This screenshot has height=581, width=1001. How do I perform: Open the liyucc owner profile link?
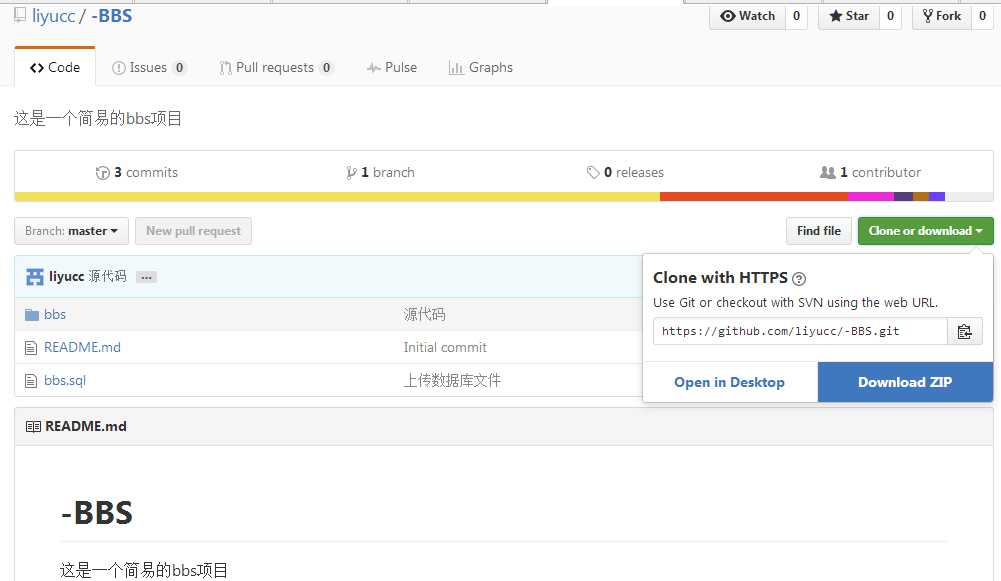54,15
